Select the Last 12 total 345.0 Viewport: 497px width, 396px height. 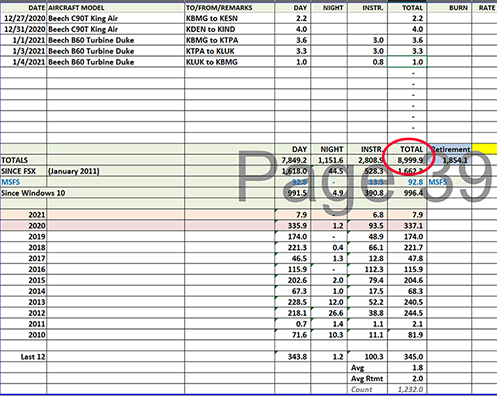click(407, 357)
